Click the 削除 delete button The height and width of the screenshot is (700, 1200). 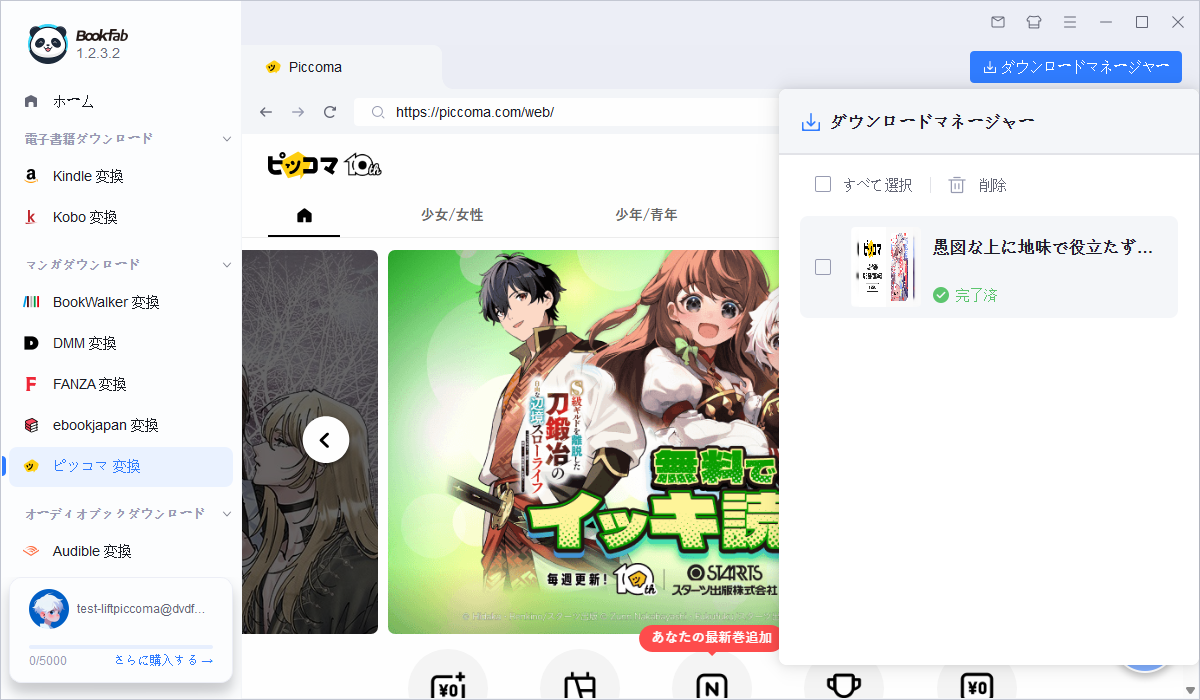[978, 185]
